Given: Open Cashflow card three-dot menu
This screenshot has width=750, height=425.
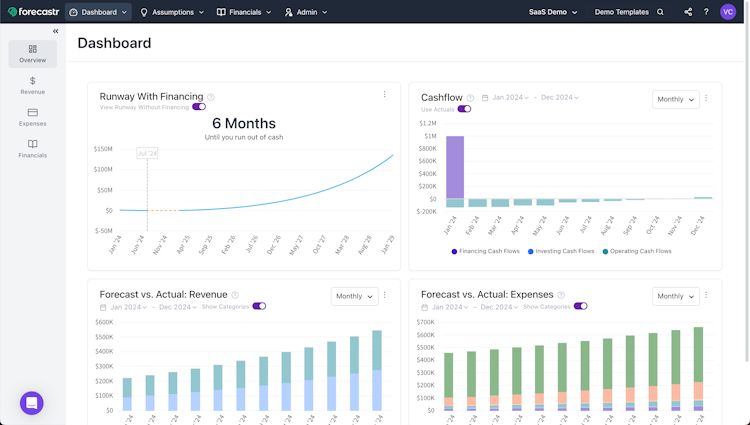Looking at the screenshot, I should pyautogui.click(x=706, y=98).
